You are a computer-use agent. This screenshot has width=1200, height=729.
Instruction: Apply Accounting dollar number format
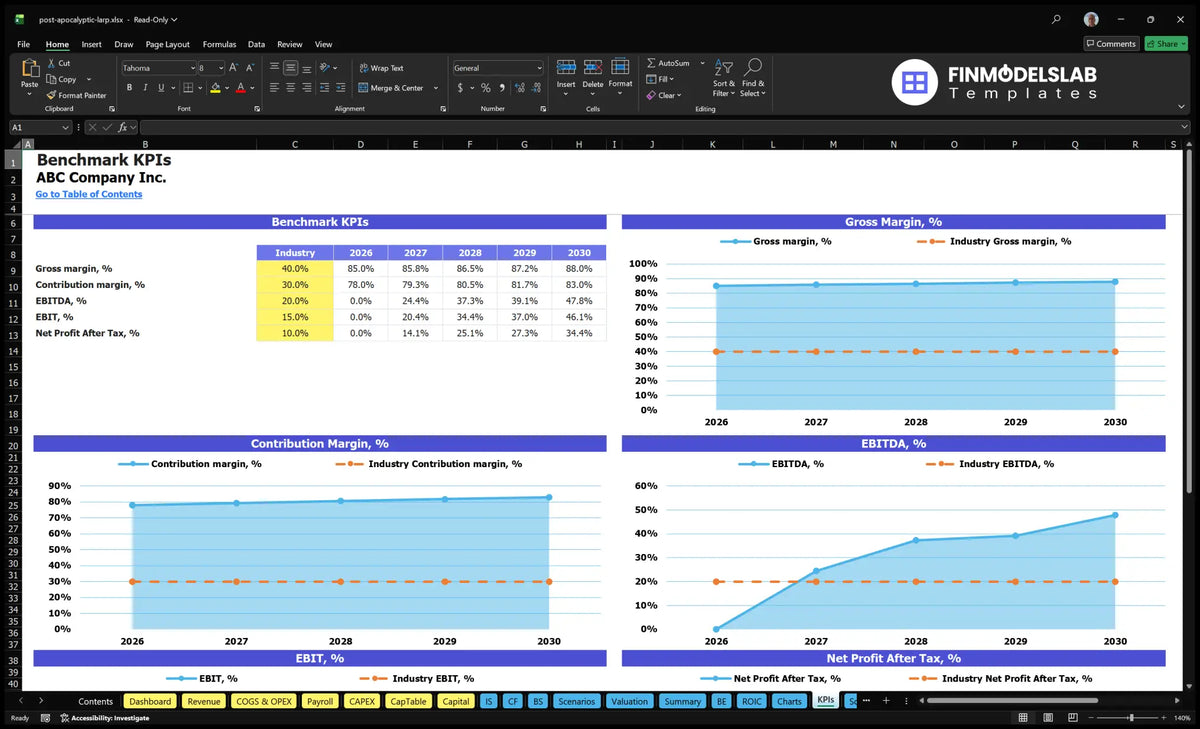click(460, 88)
